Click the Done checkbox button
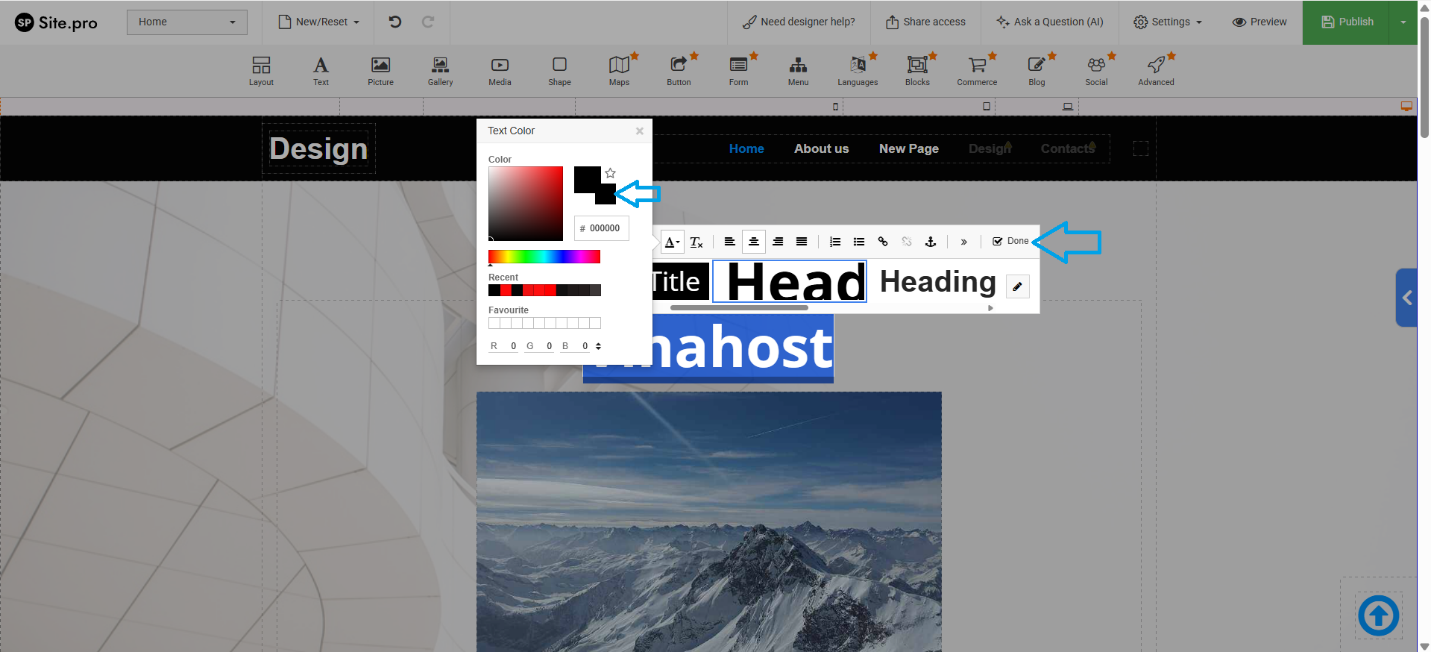This screenshot has width=1431, height=652. tap(1011, 241)
